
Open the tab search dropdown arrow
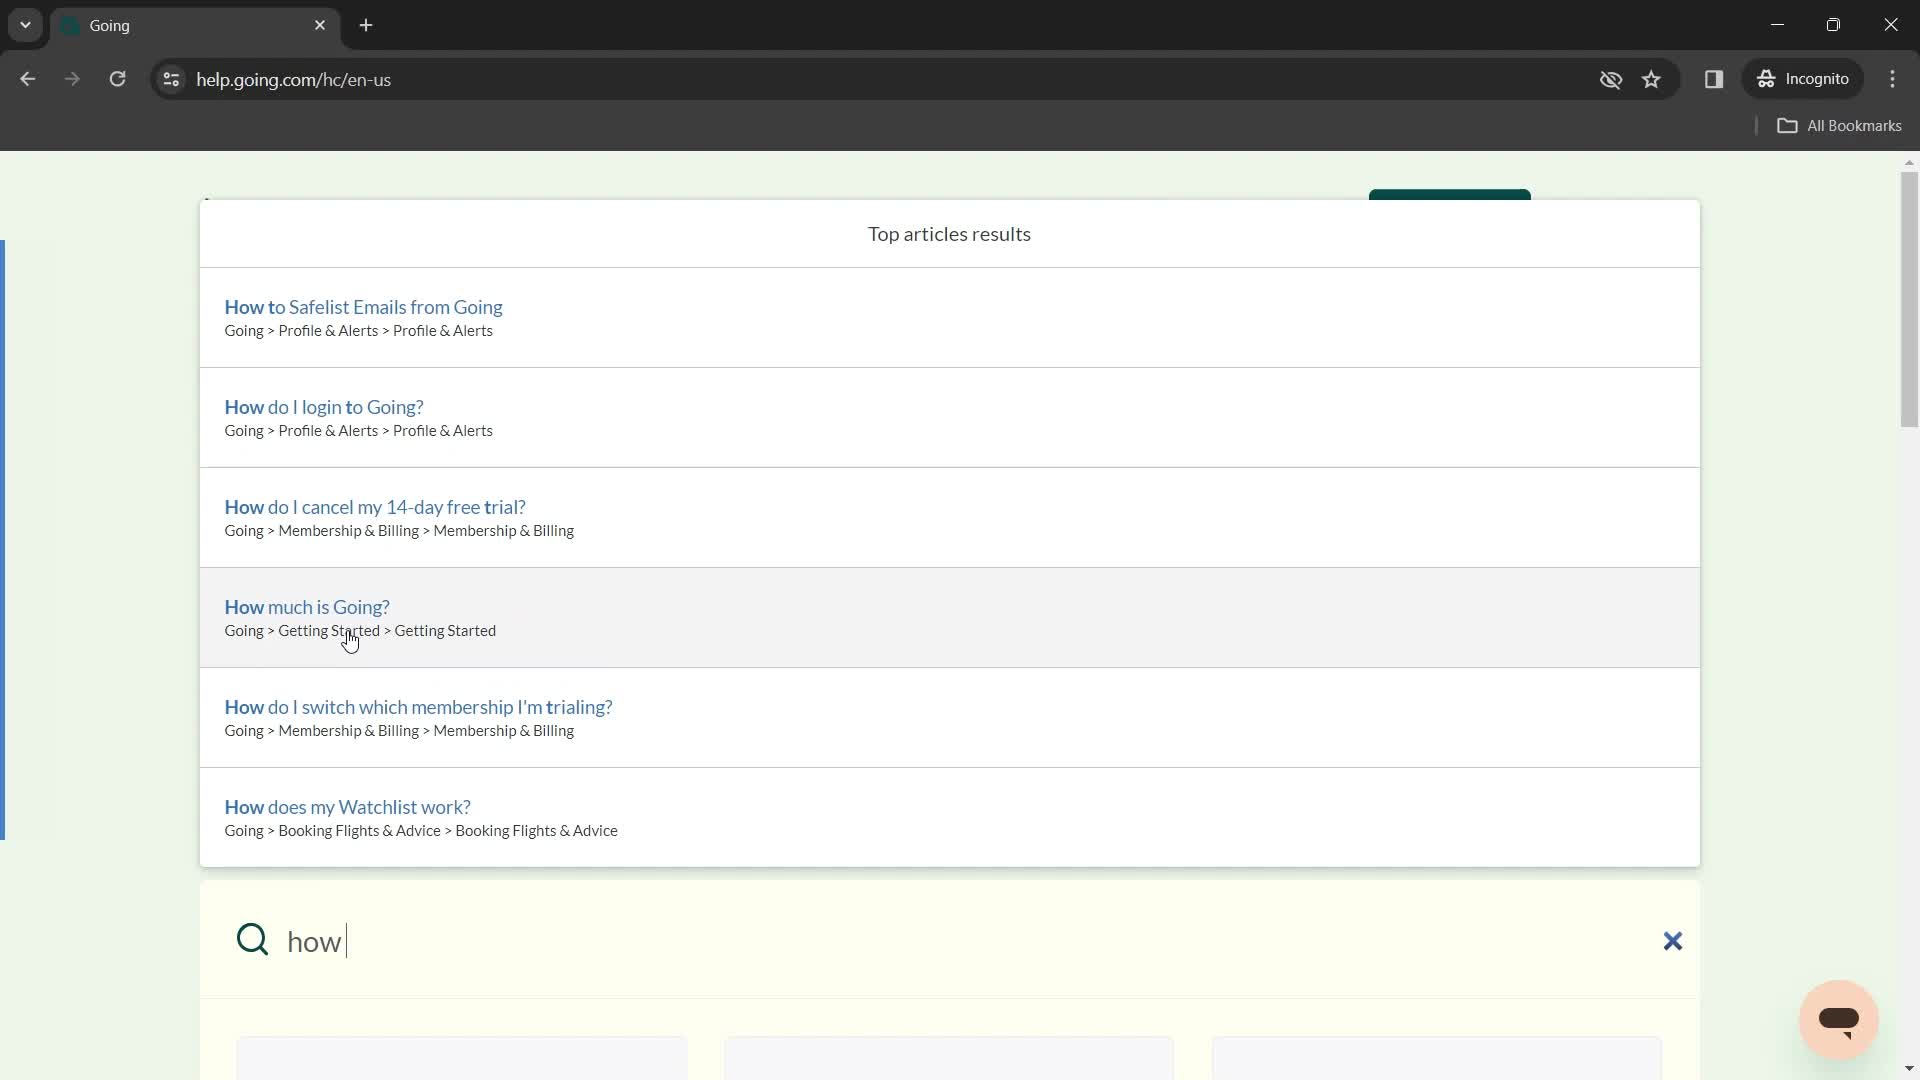coord(25,25)
